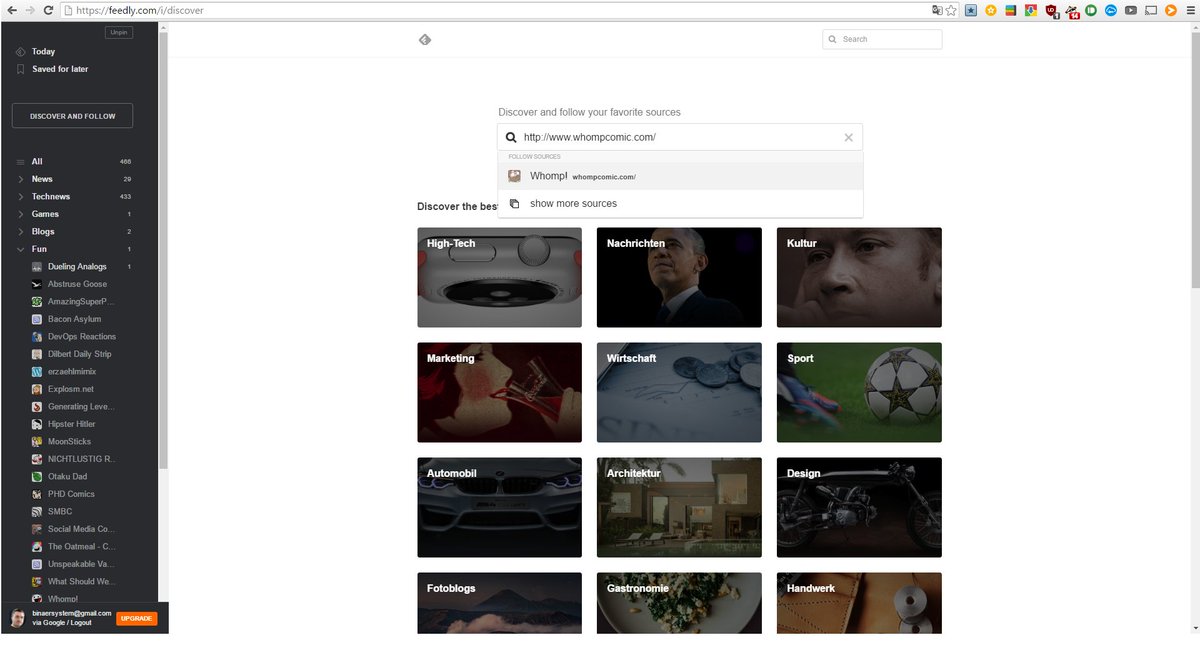Open the Gastronomie topic card

[679, 603]
